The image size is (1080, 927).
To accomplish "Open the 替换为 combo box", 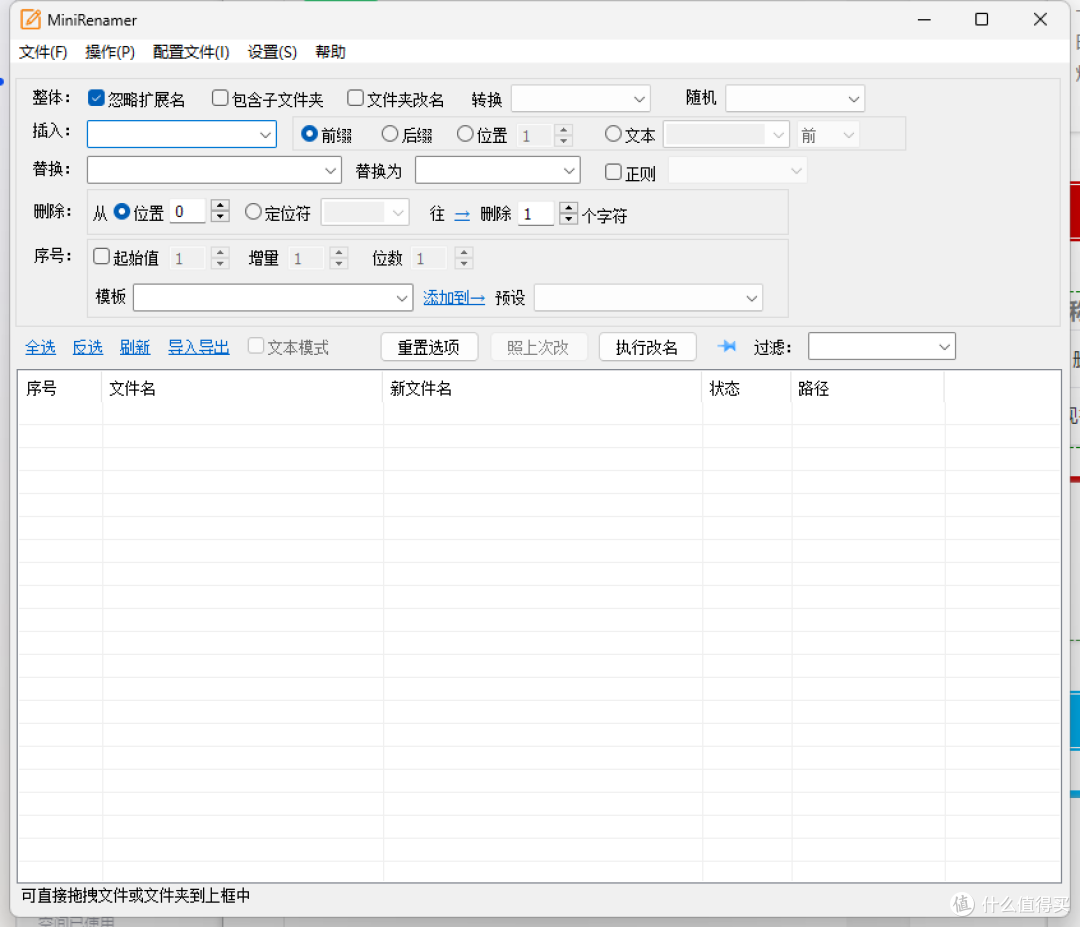I will (569, 171).
